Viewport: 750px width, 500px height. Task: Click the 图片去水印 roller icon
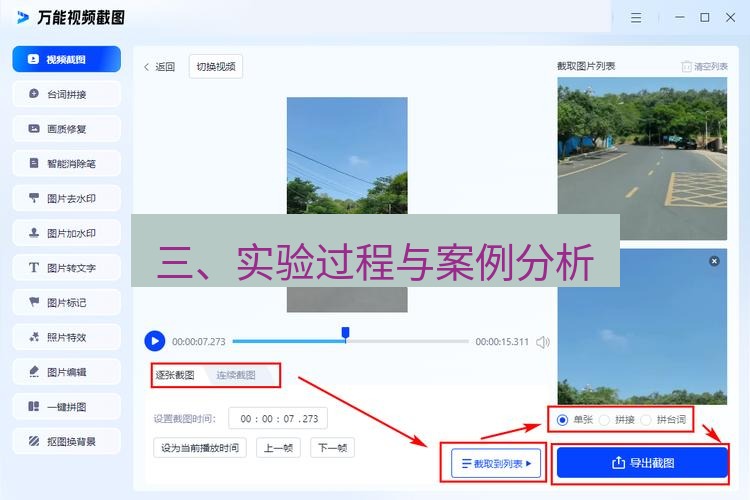pos(33,198)
